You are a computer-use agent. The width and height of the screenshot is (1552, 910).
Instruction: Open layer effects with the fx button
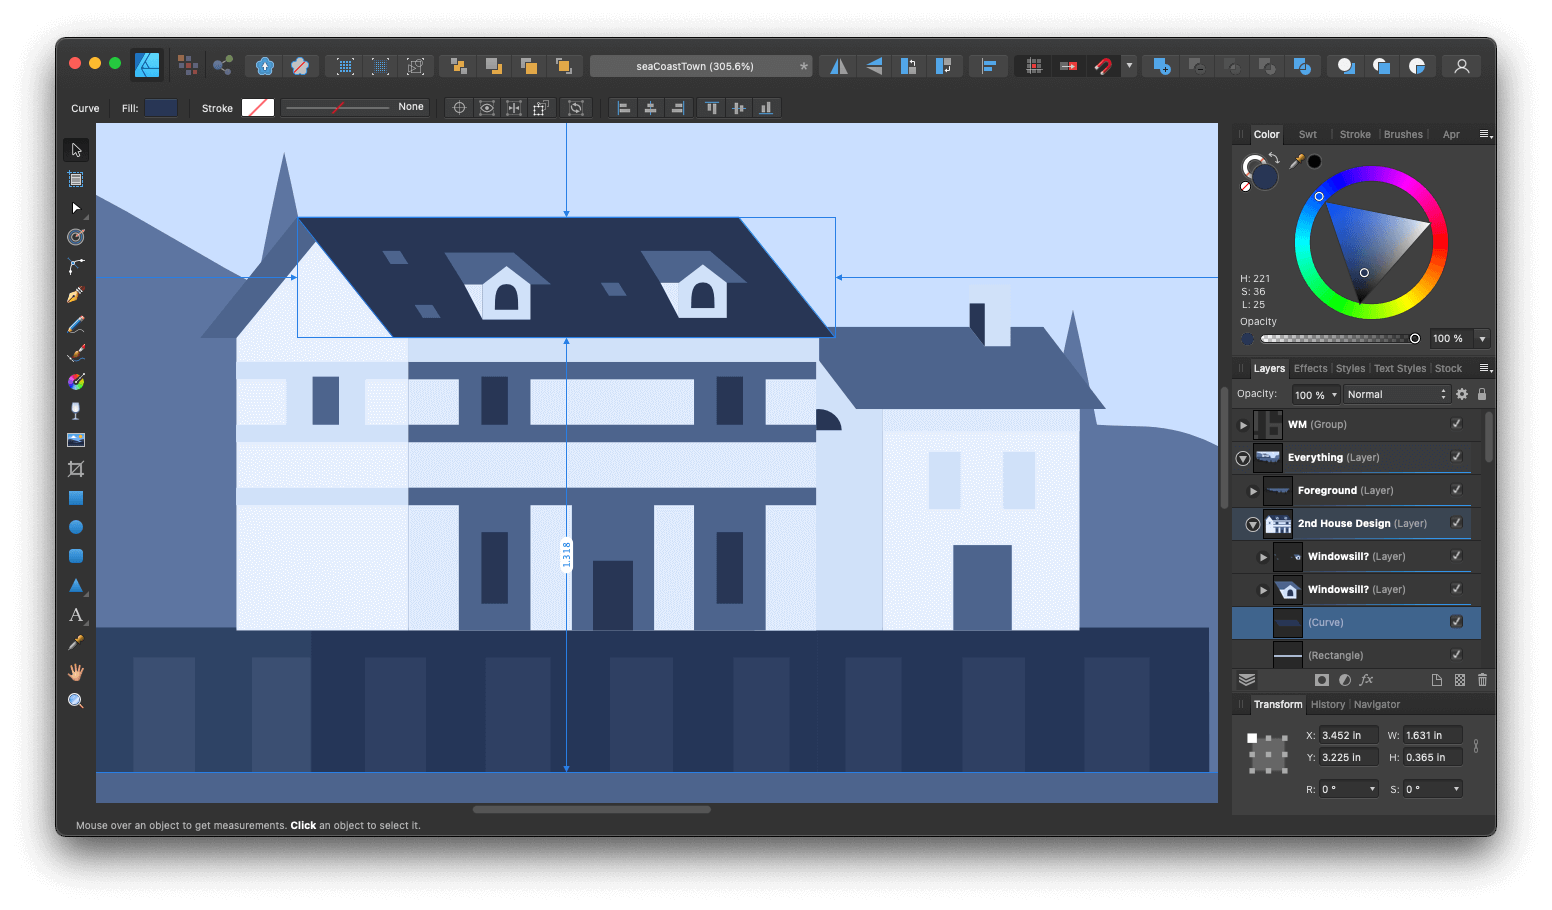1366,679
